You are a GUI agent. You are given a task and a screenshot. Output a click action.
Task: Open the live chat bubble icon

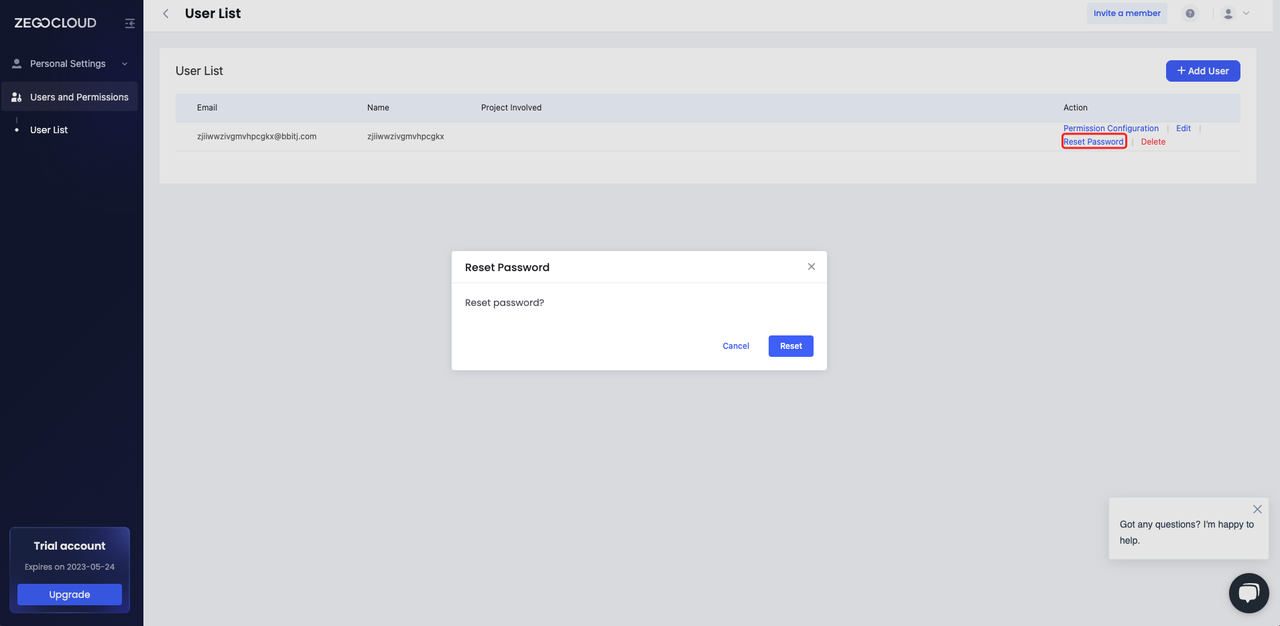tap(1248, 593)
